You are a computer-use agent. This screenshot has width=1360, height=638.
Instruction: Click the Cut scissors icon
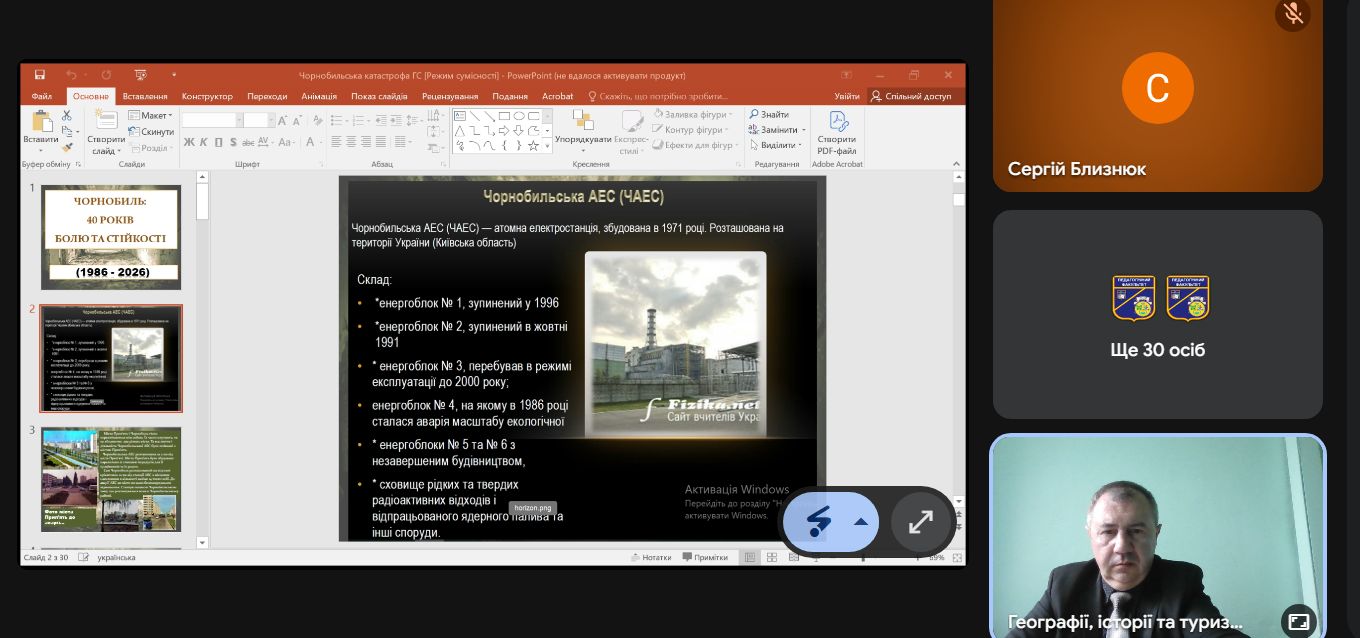pos(67,116)
